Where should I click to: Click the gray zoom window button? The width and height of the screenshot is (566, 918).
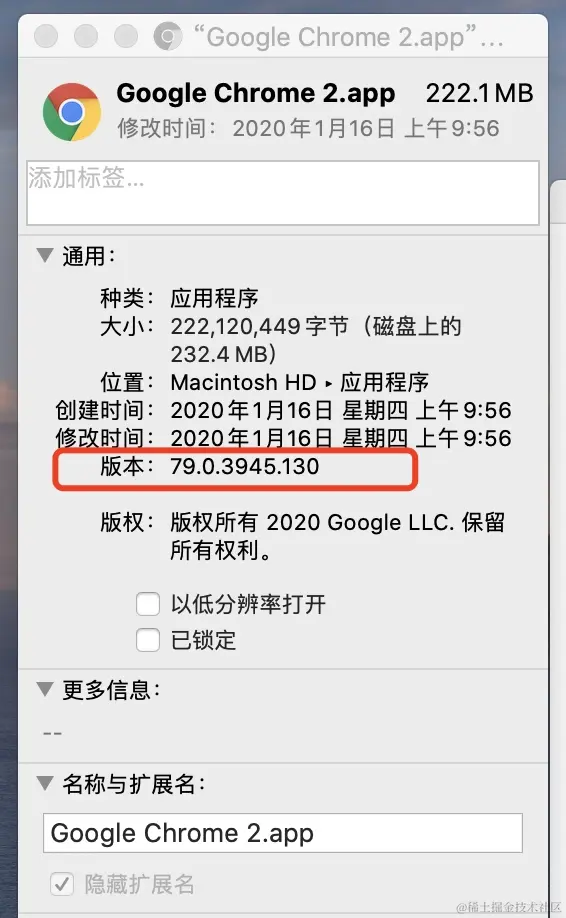[126, 36]
